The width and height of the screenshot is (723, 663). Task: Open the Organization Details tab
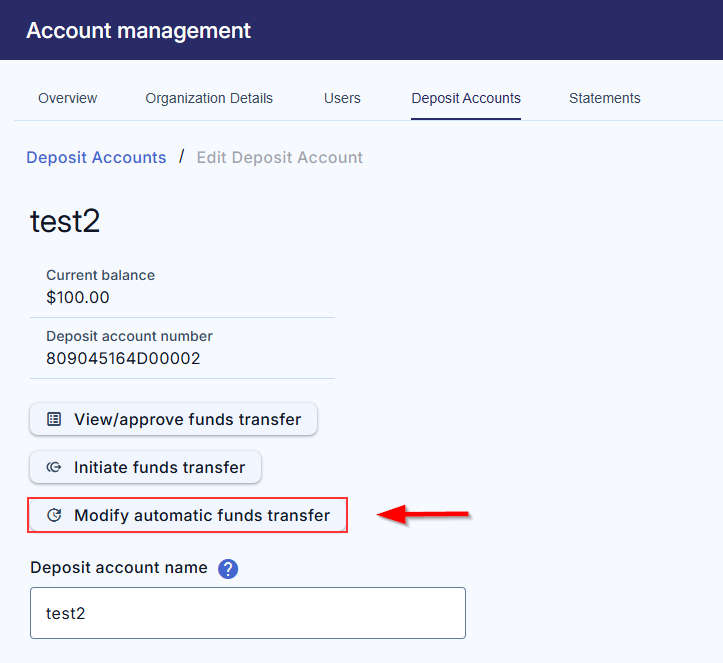(209, 98)
